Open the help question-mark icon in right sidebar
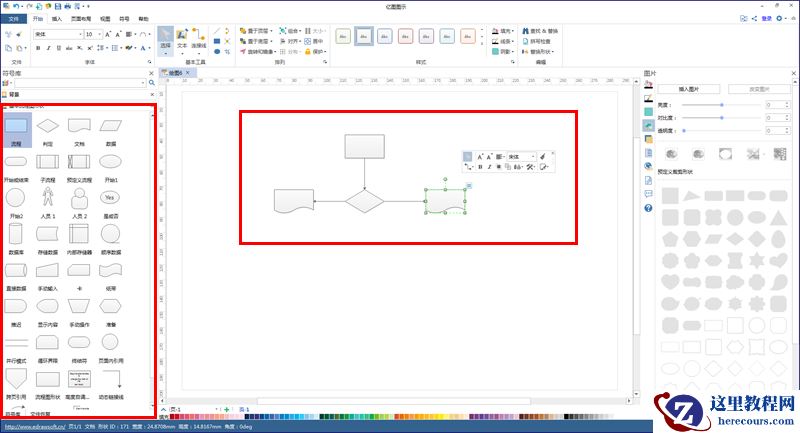This screenshot has width=800, height=433. point(648,208)
